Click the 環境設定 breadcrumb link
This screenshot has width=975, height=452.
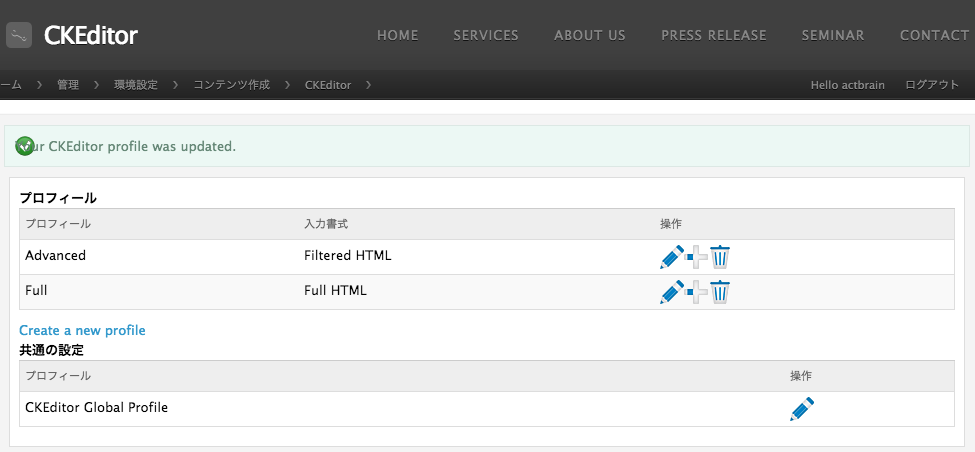(135, 85)
